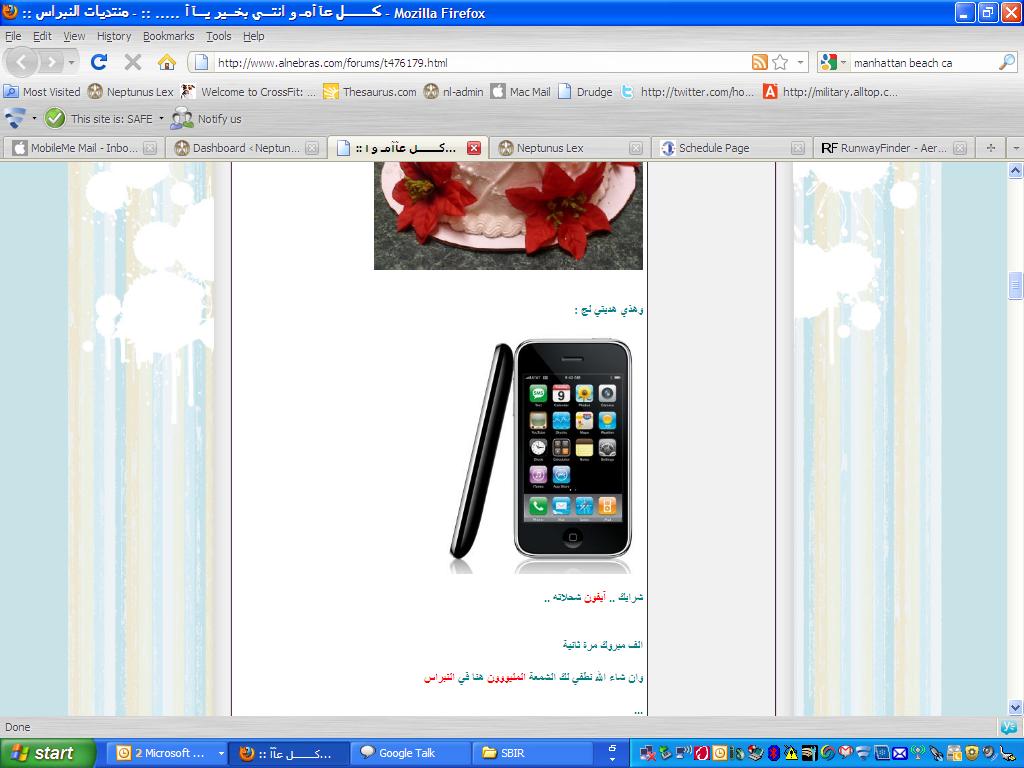Open the recent pages history dropdown arrow

(71, 63)
